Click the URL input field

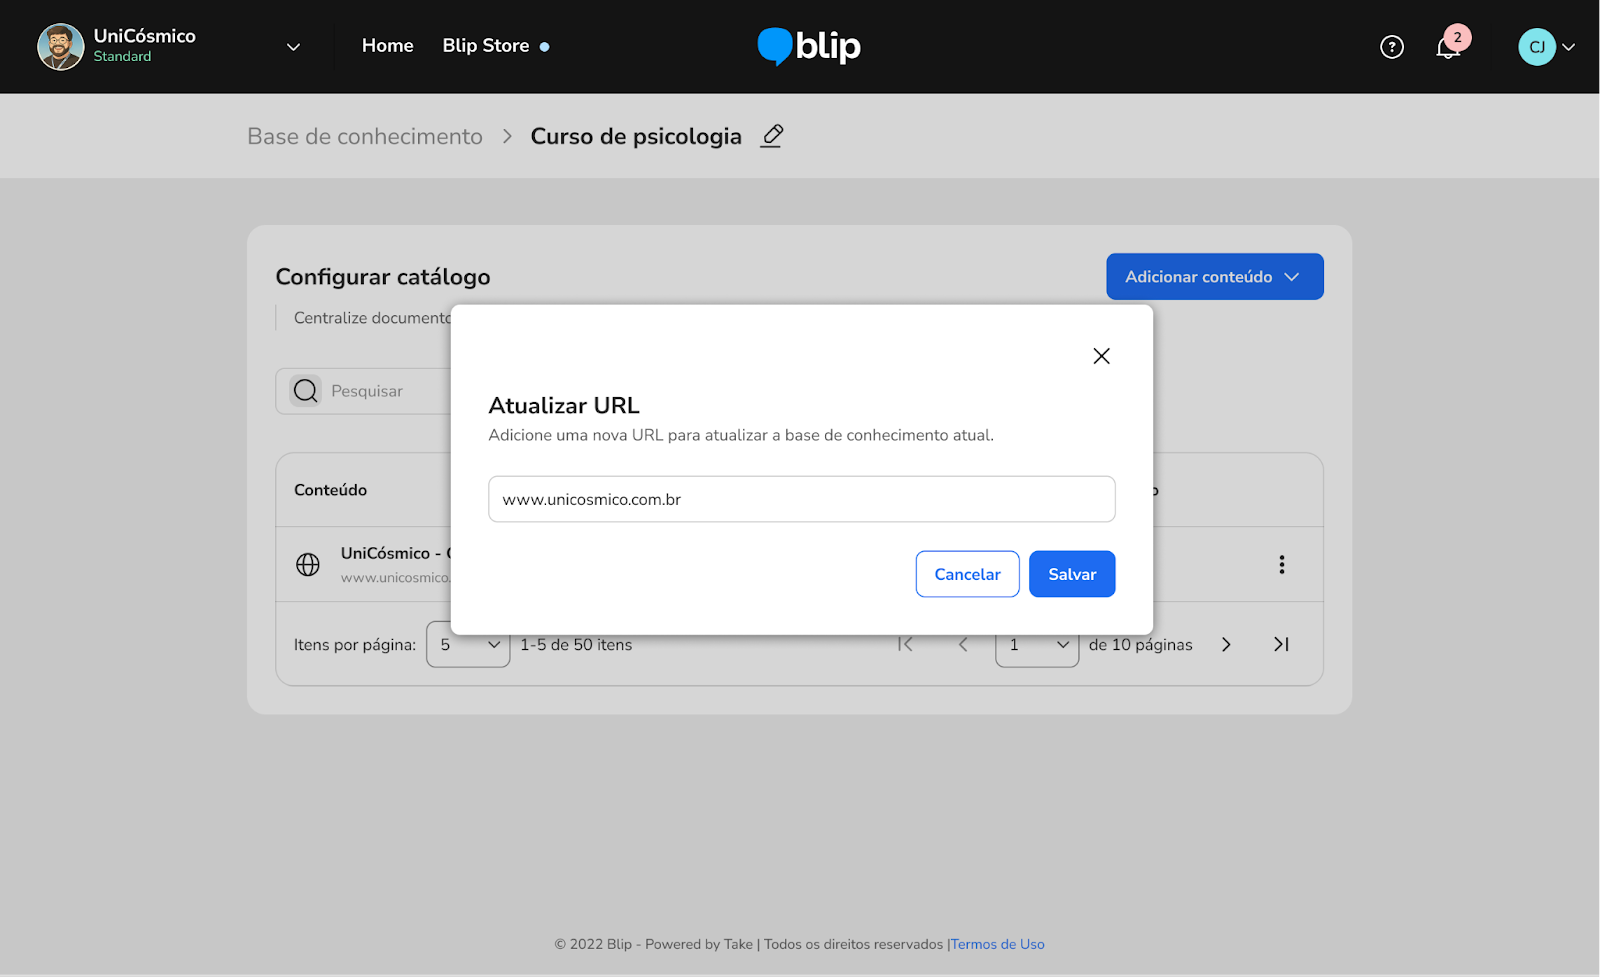(801, 499)
